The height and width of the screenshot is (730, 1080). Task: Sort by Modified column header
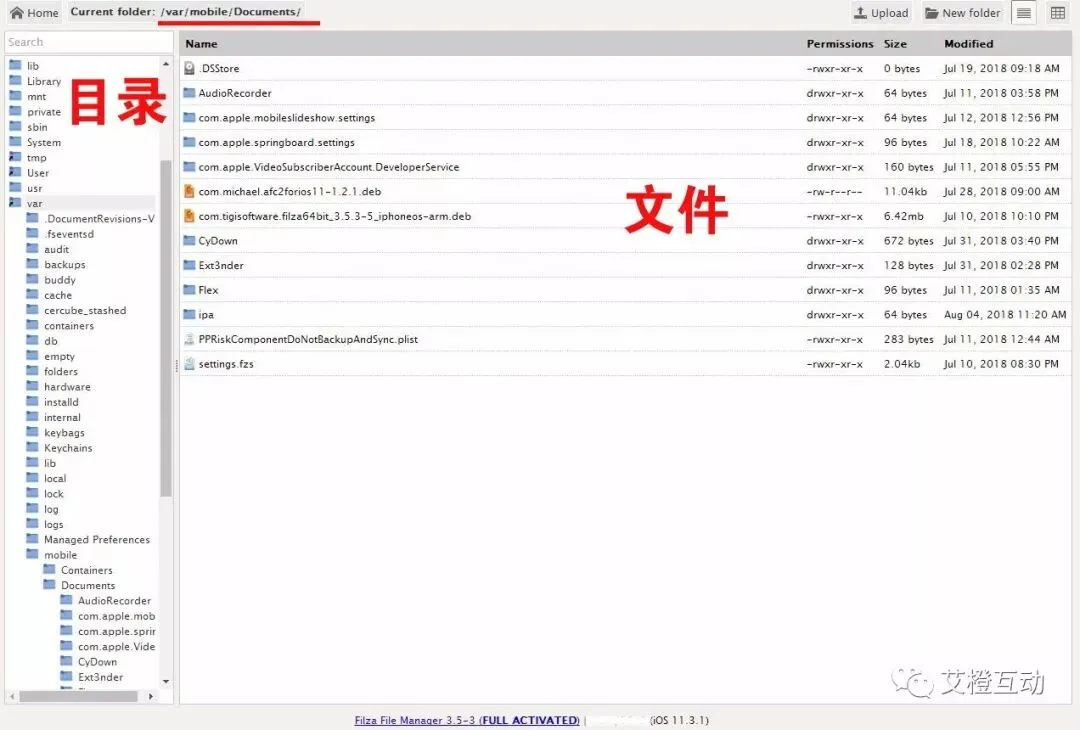point(968,43)
